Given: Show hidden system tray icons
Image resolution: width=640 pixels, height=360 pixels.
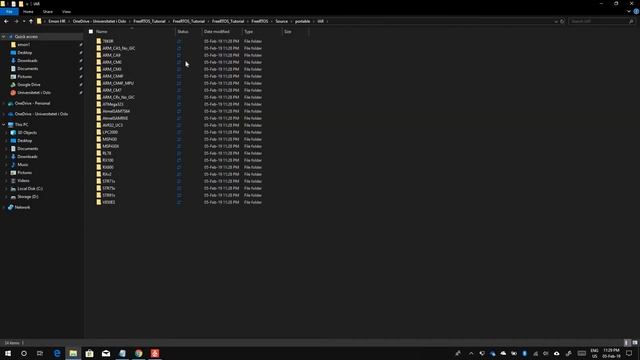Looking at the screenshot, I should pyautogui.click(x=471, y=353).
